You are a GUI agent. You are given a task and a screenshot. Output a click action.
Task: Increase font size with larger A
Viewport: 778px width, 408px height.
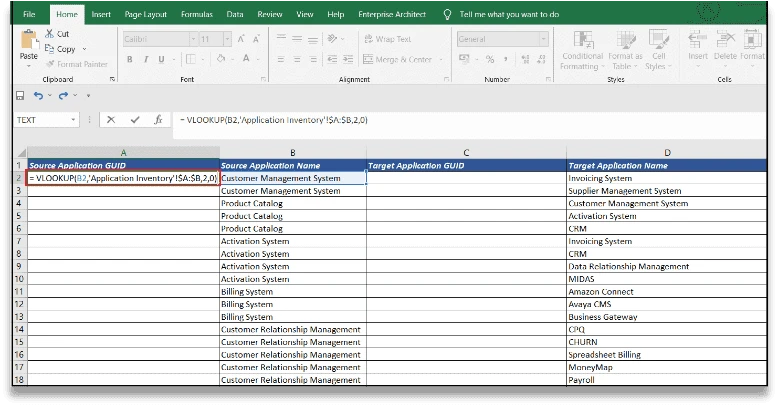(241, 39)
